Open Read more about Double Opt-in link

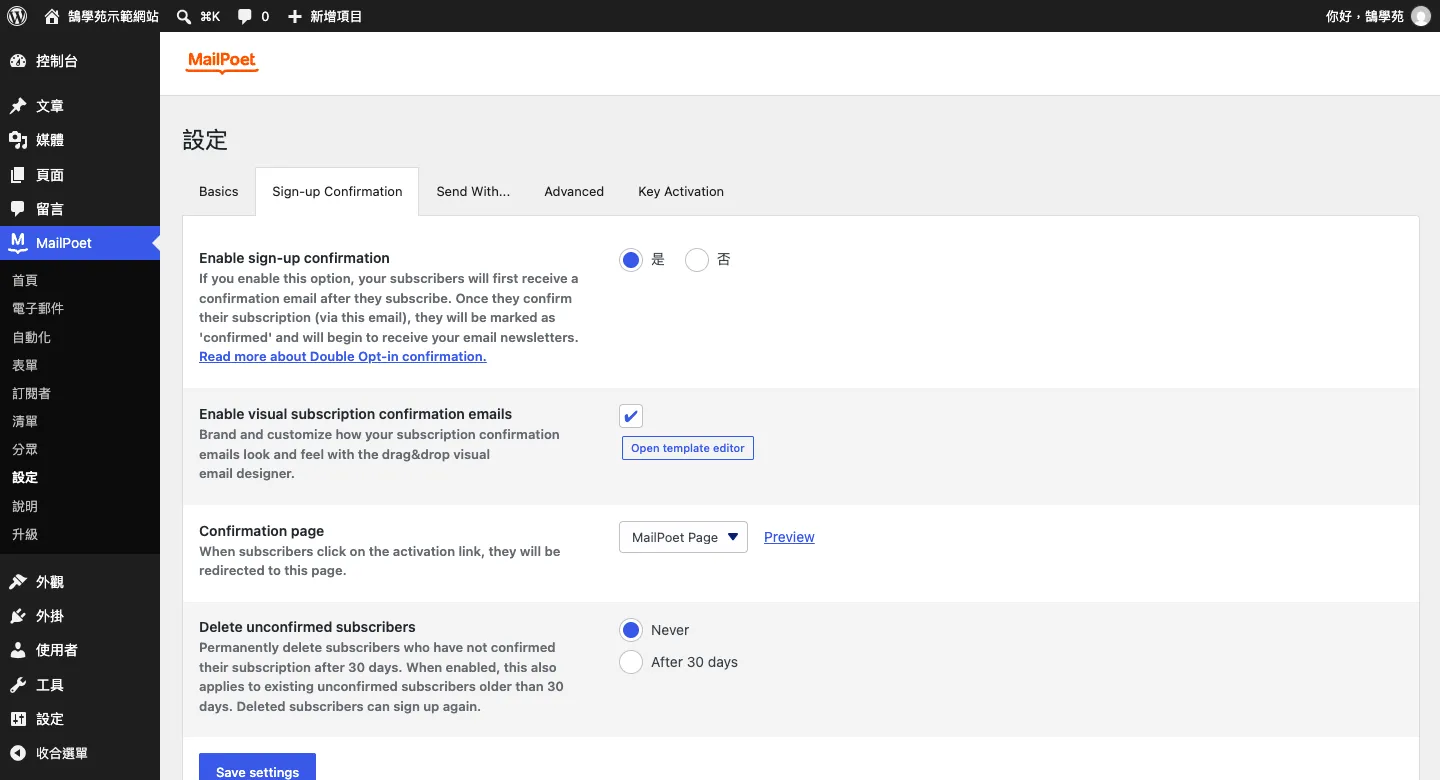(x=343, y=357)
